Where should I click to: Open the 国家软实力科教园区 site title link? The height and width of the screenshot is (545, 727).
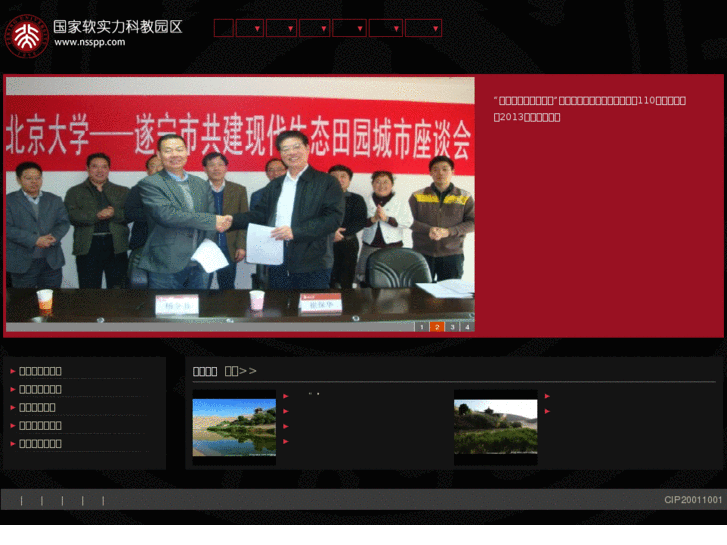118,27
